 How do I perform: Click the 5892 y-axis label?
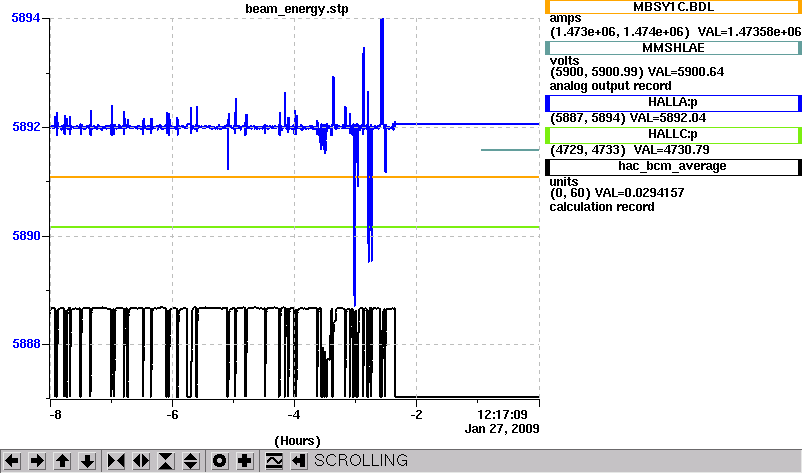coord(26,127)
